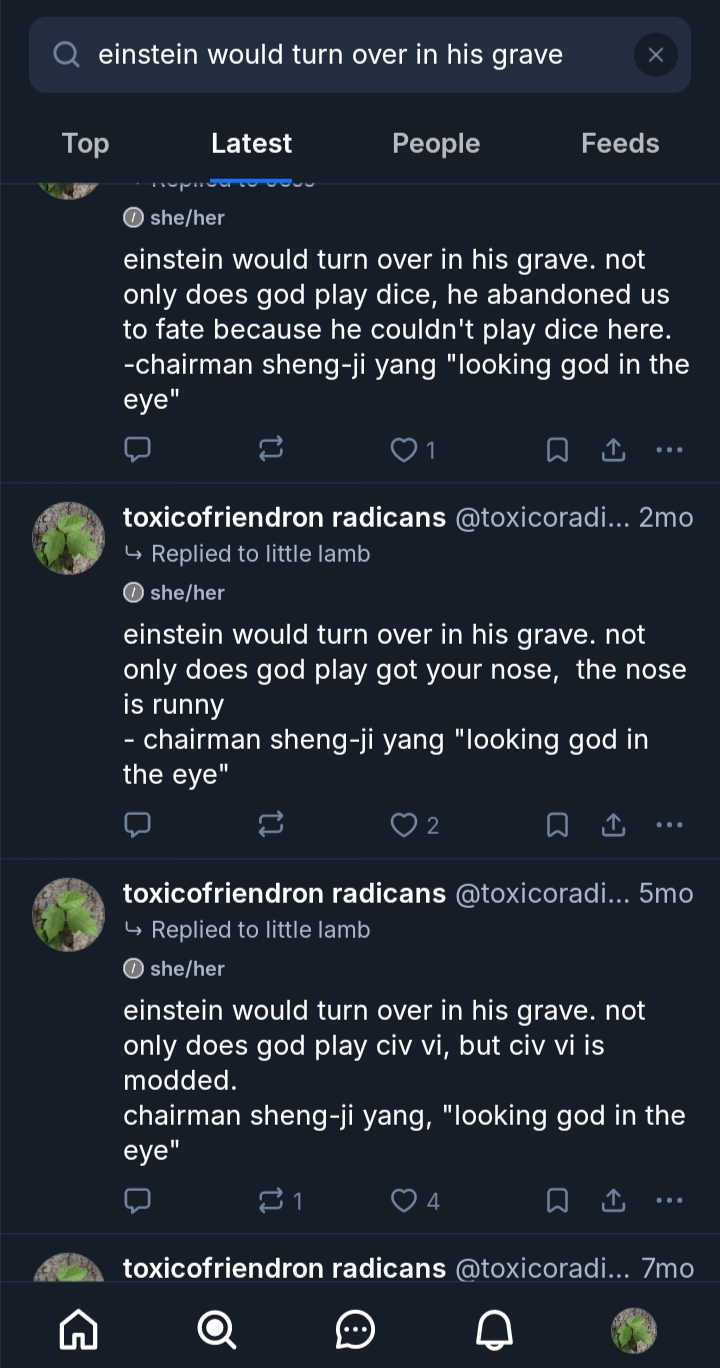Open more options on "got your nose" post
Viewport: 720px width, 1368px height.
click(x=669, y=825)
